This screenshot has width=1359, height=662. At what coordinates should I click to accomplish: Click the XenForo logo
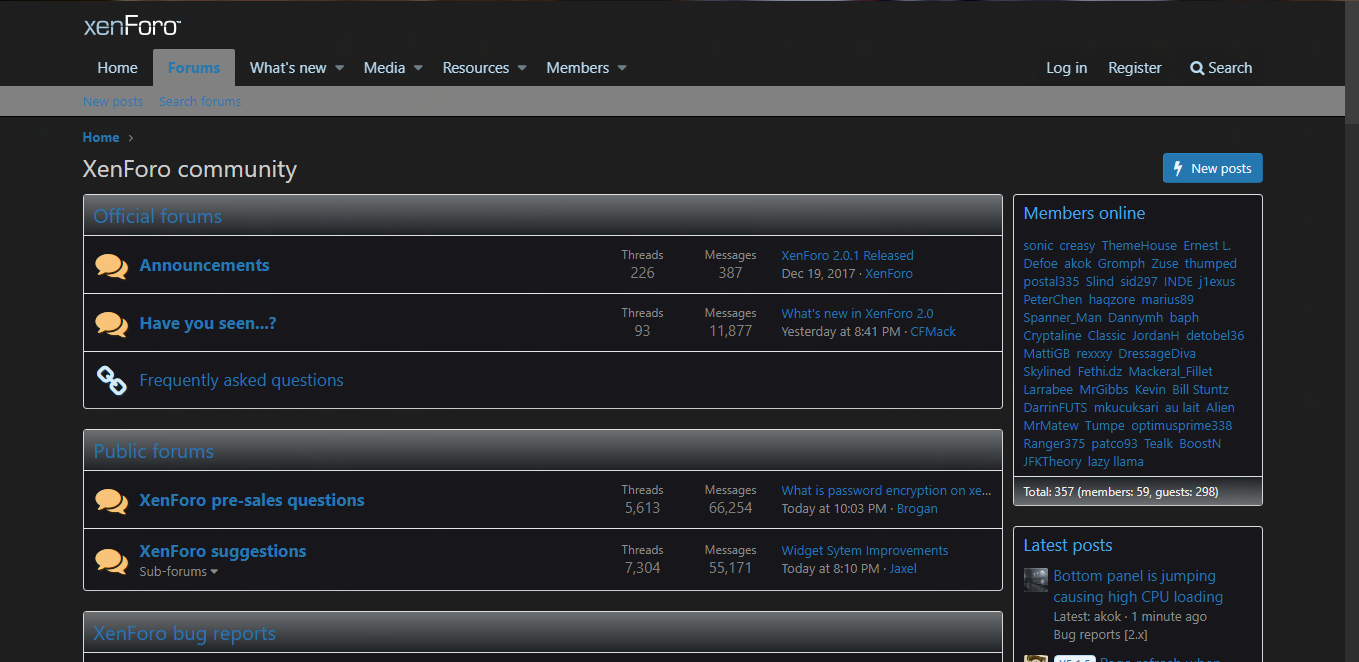pyautogui.click(x=132, y=26)
